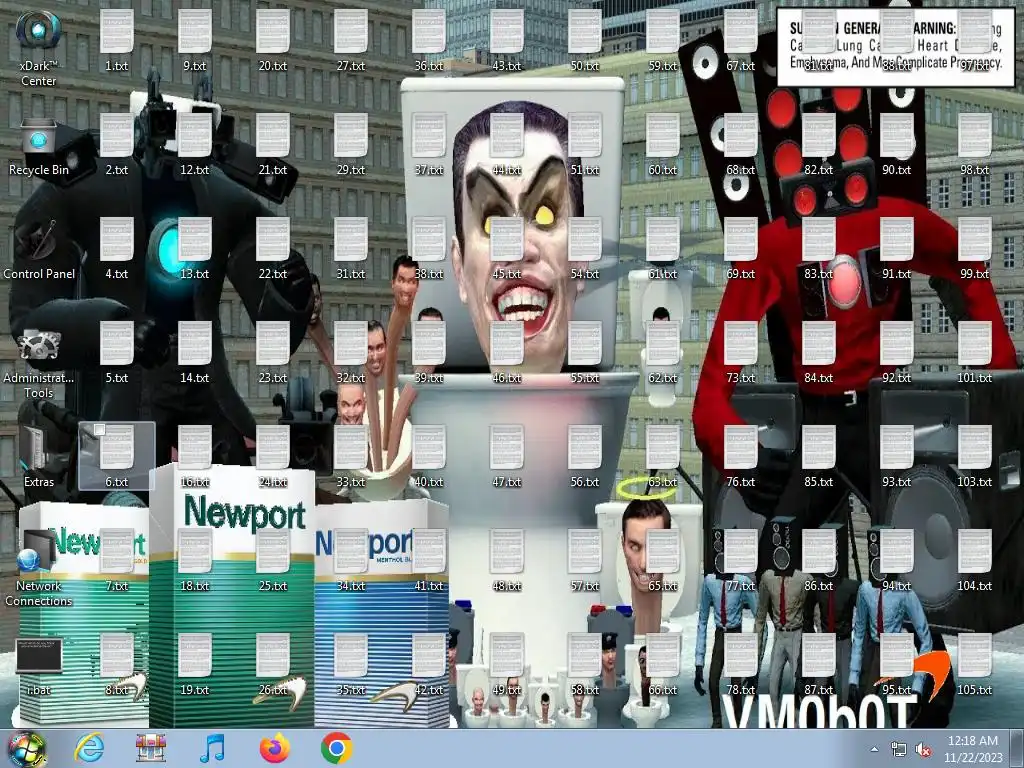Show hidden tray icons arrow

[x=874, y=749]
